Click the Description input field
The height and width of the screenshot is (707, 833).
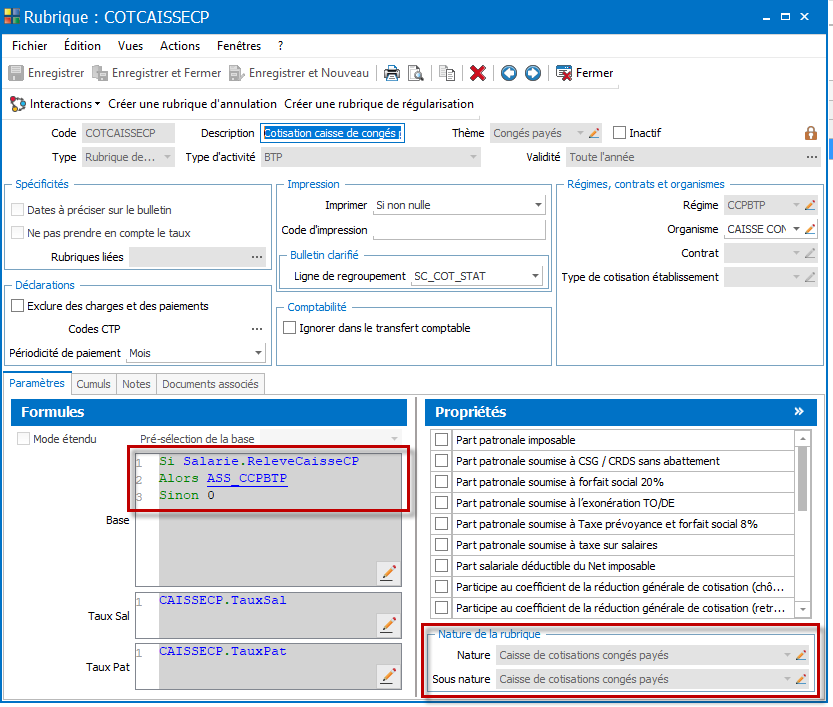tap(333, 133)
